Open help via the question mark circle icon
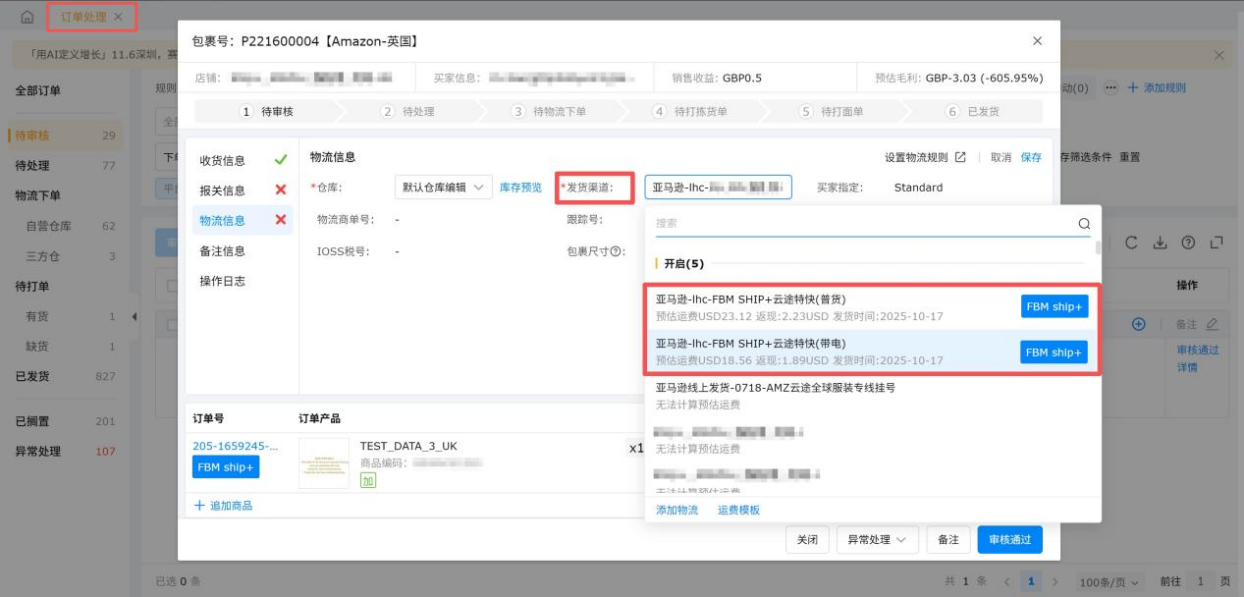 pos(1188,242)
